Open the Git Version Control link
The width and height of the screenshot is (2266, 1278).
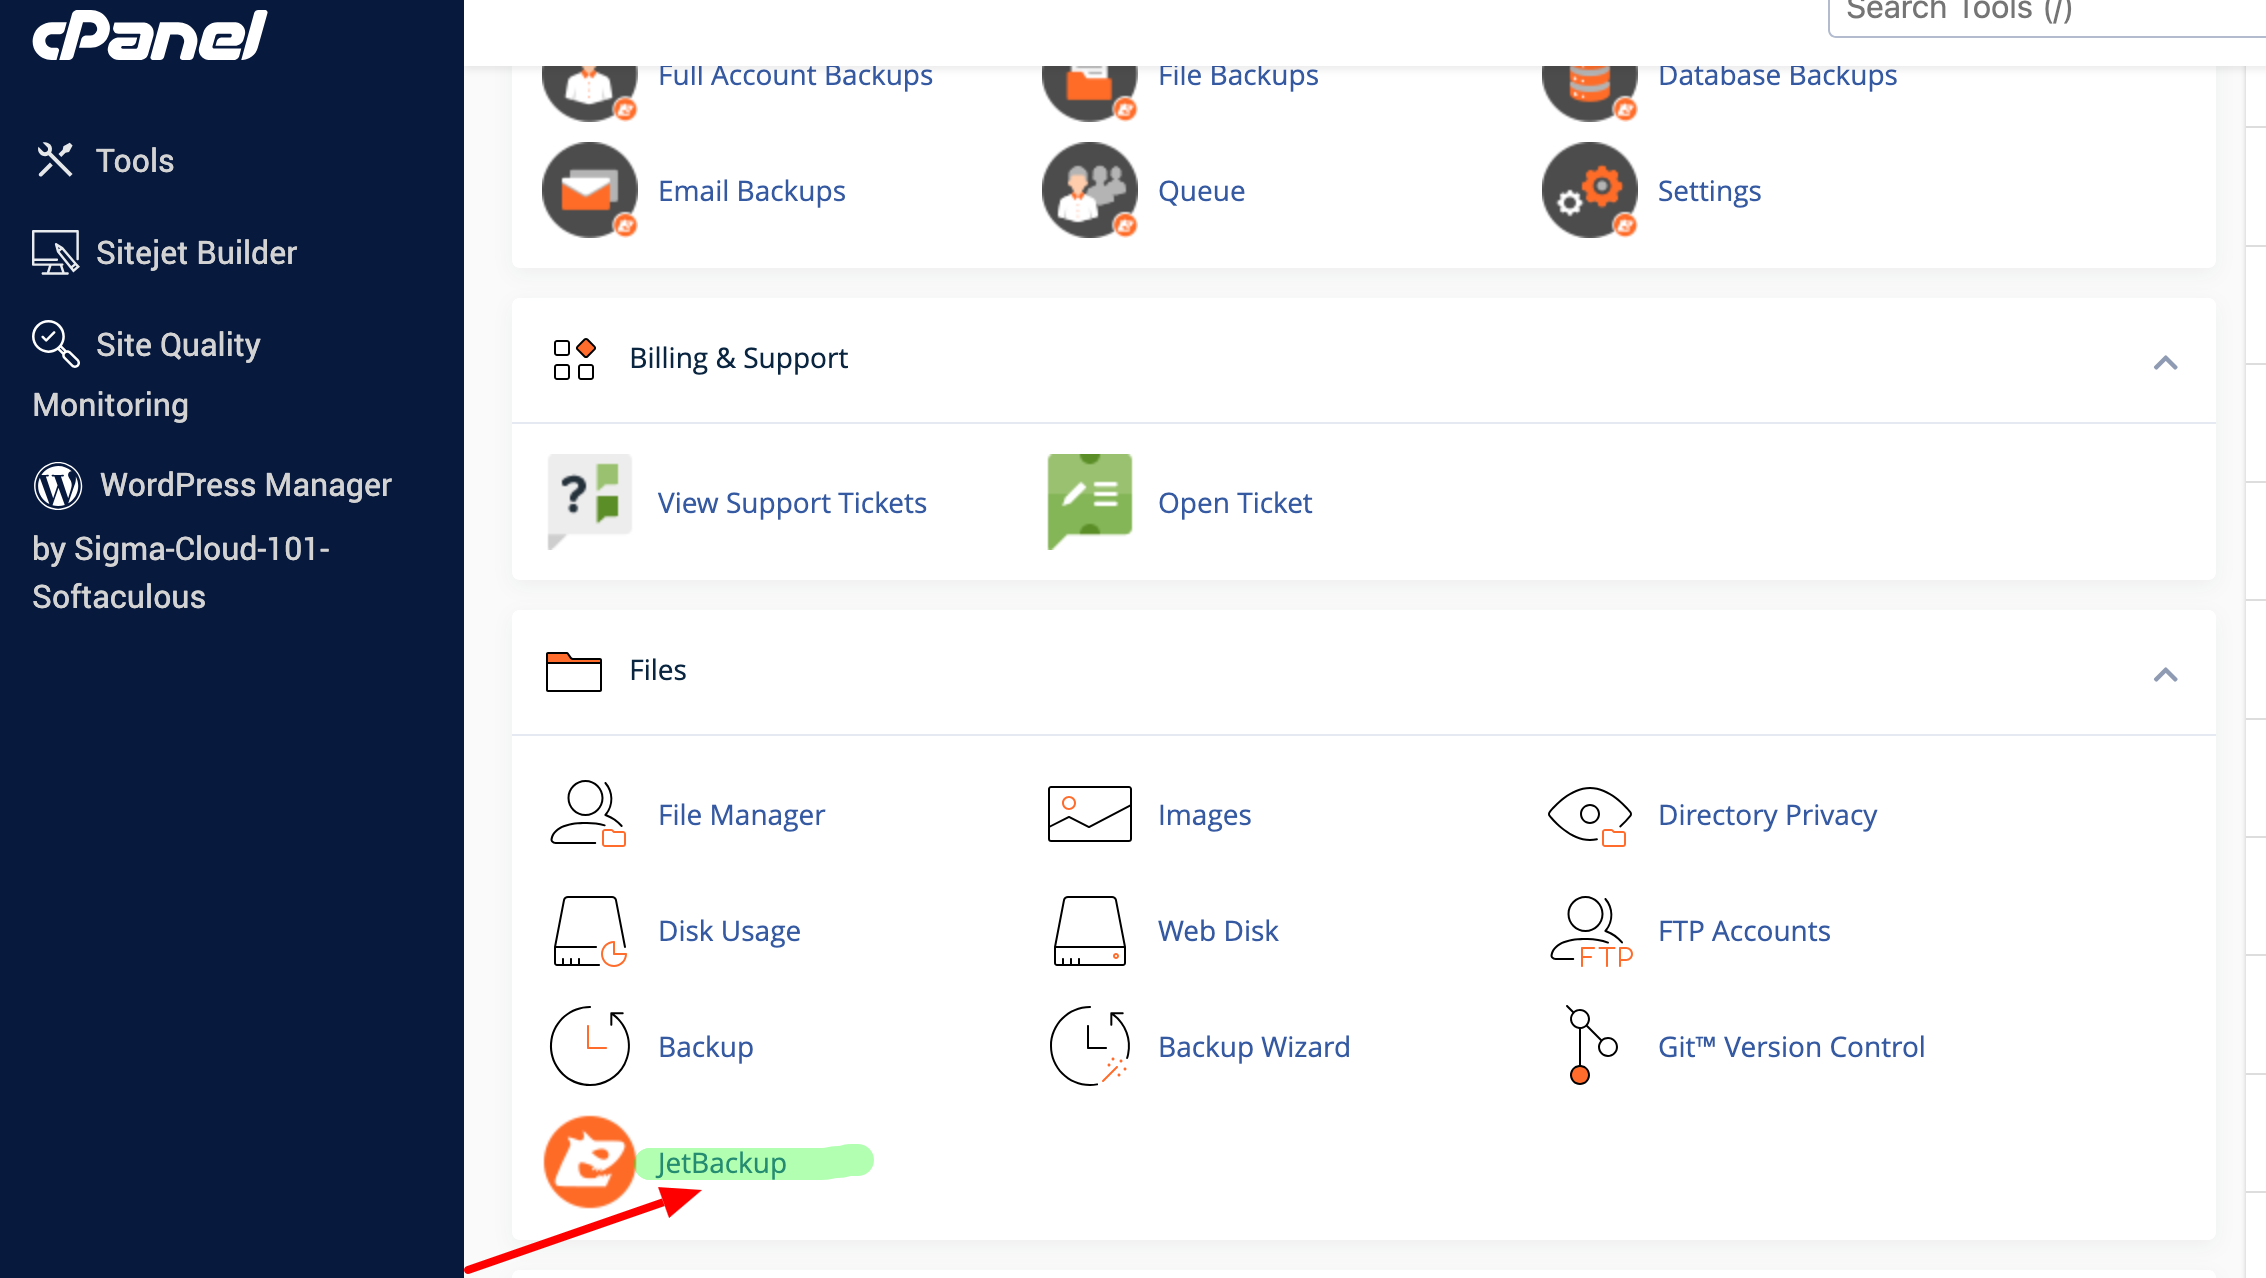(x=1791, y=1047)
